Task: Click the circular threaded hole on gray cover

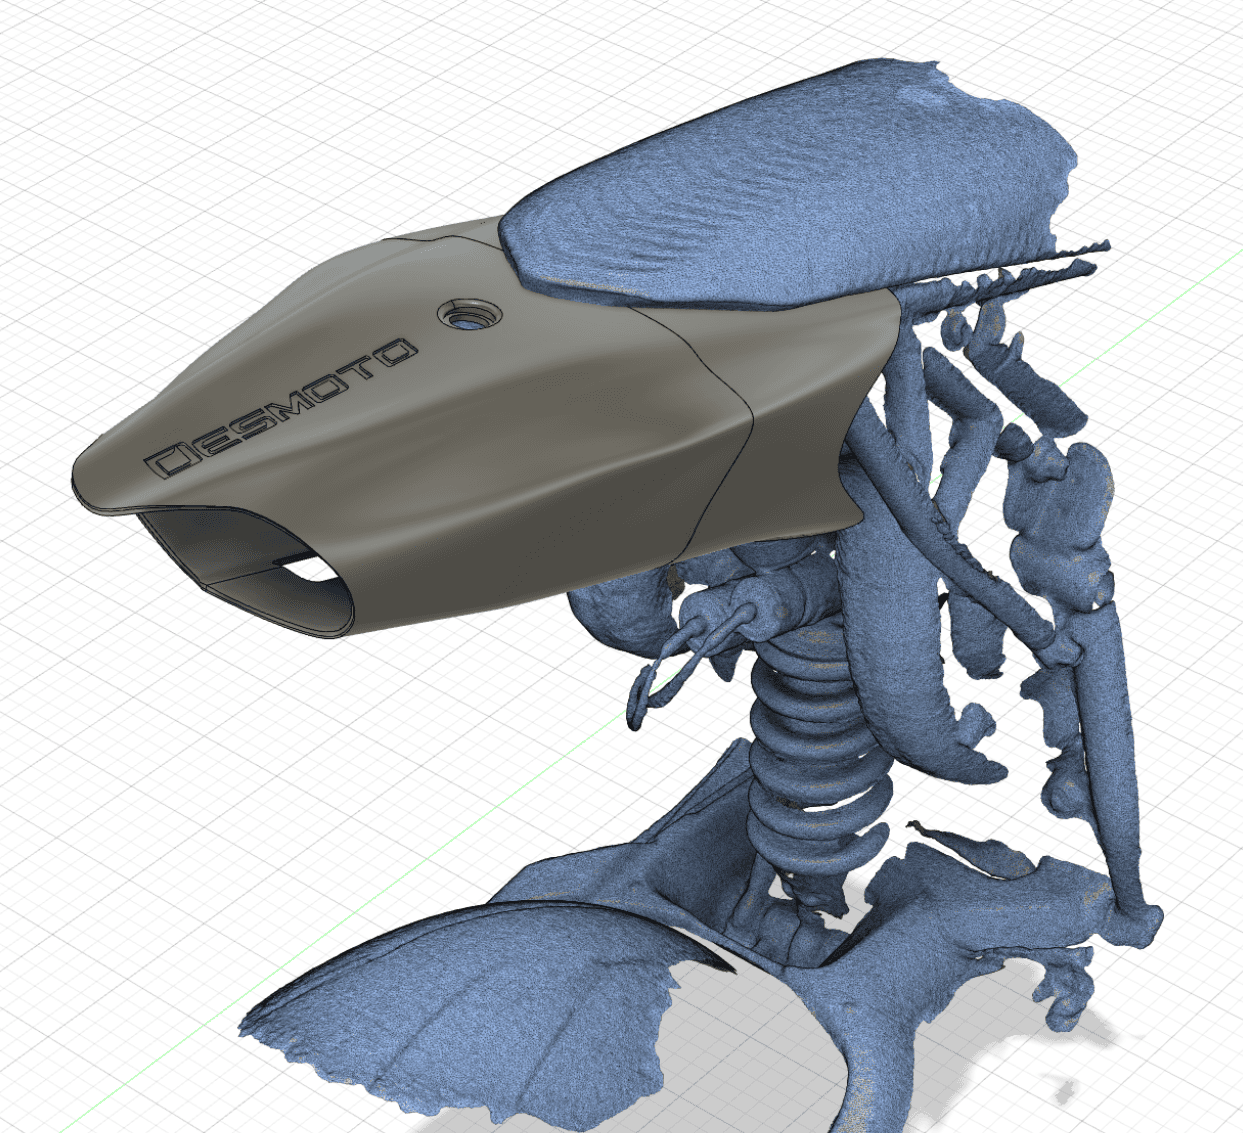Action: pyautogui.click(x=462, y=316)
